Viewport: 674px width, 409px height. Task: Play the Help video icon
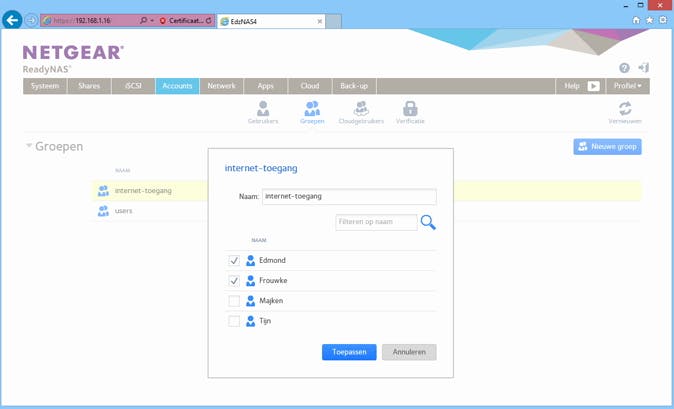[593, 86]
